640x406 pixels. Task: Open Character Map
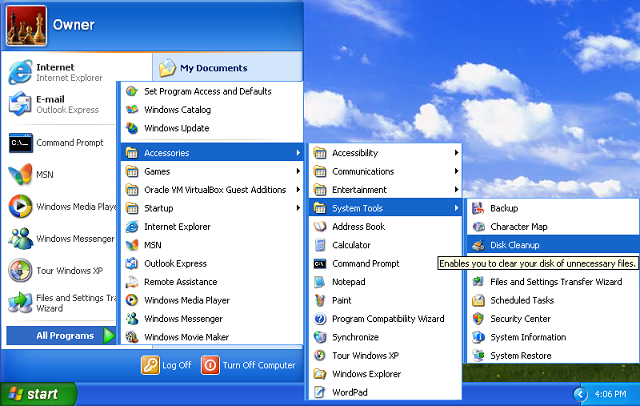pos(553,226)
